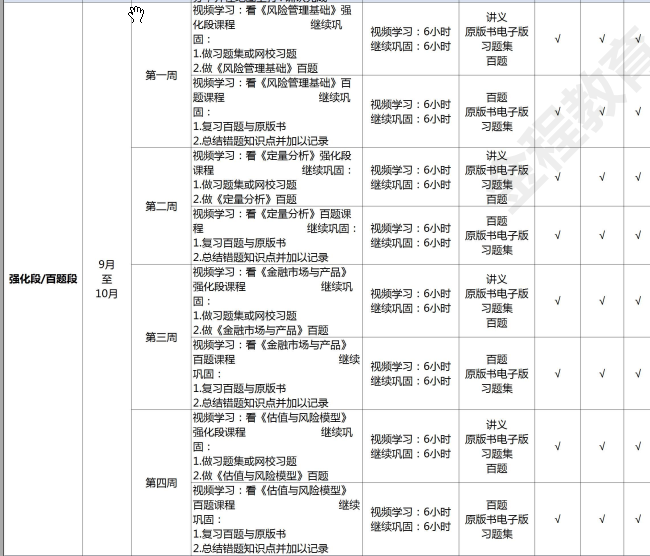Select the 《估值与风险模型》百题课程 task cell

tap(276, 519)
